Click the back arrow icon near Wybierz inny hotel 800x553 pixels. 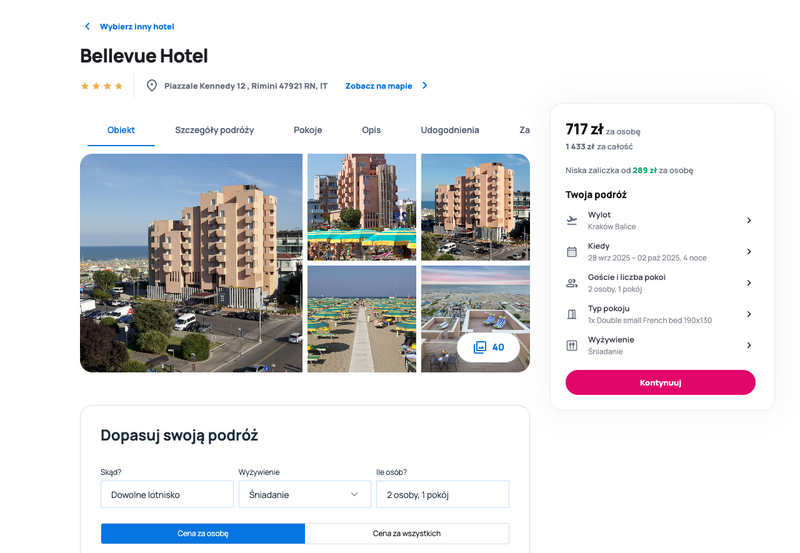tap(87, 26)
